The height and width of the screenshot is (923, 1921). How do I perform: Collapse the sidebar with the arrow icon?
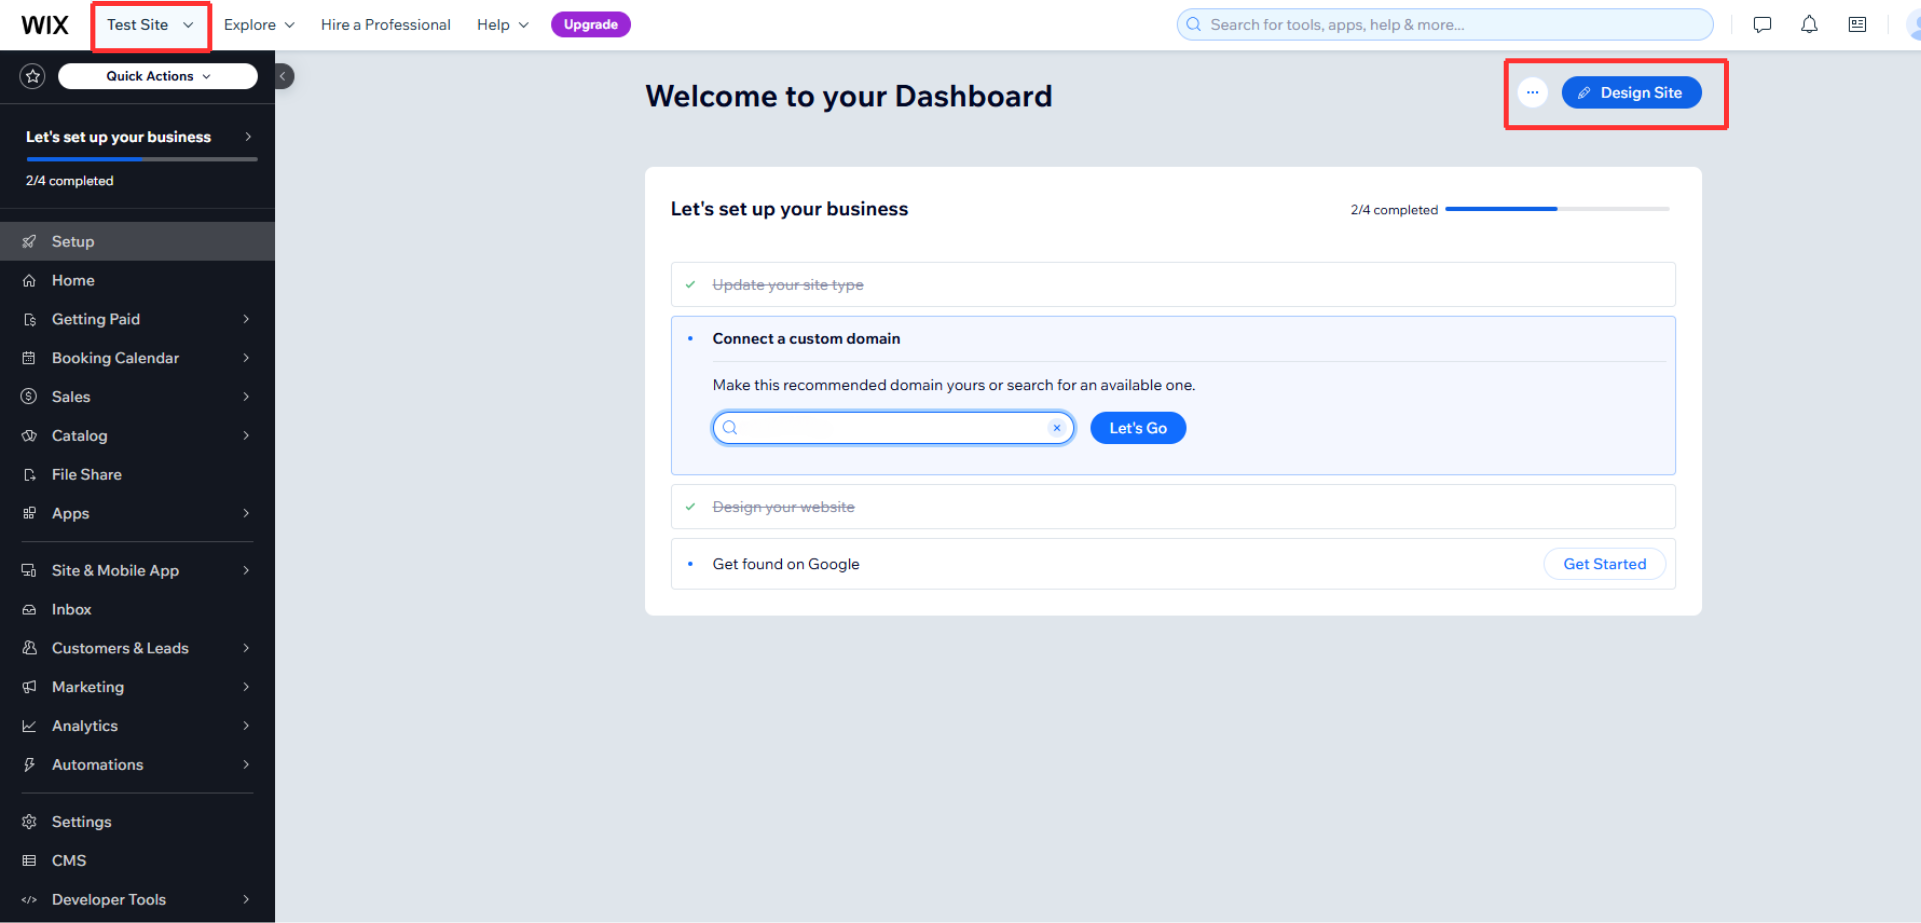pyautogui.click(x=283, y=76)
